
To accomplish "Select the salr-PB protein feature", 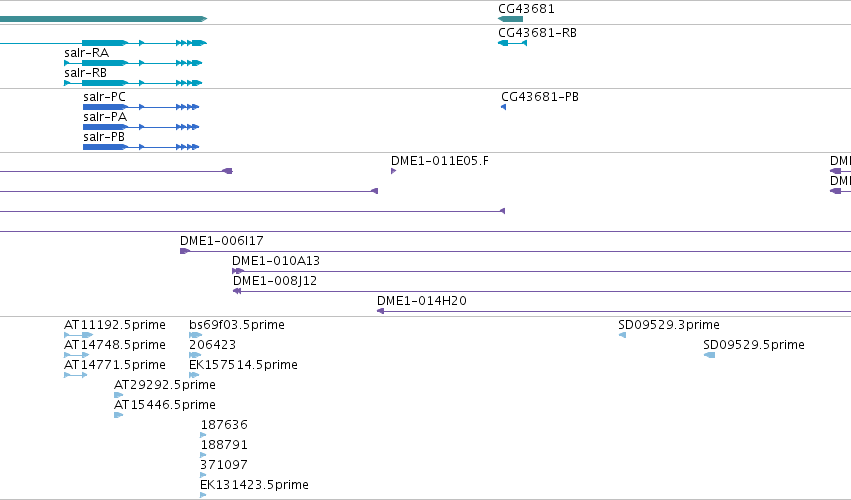I will point(141,147).
